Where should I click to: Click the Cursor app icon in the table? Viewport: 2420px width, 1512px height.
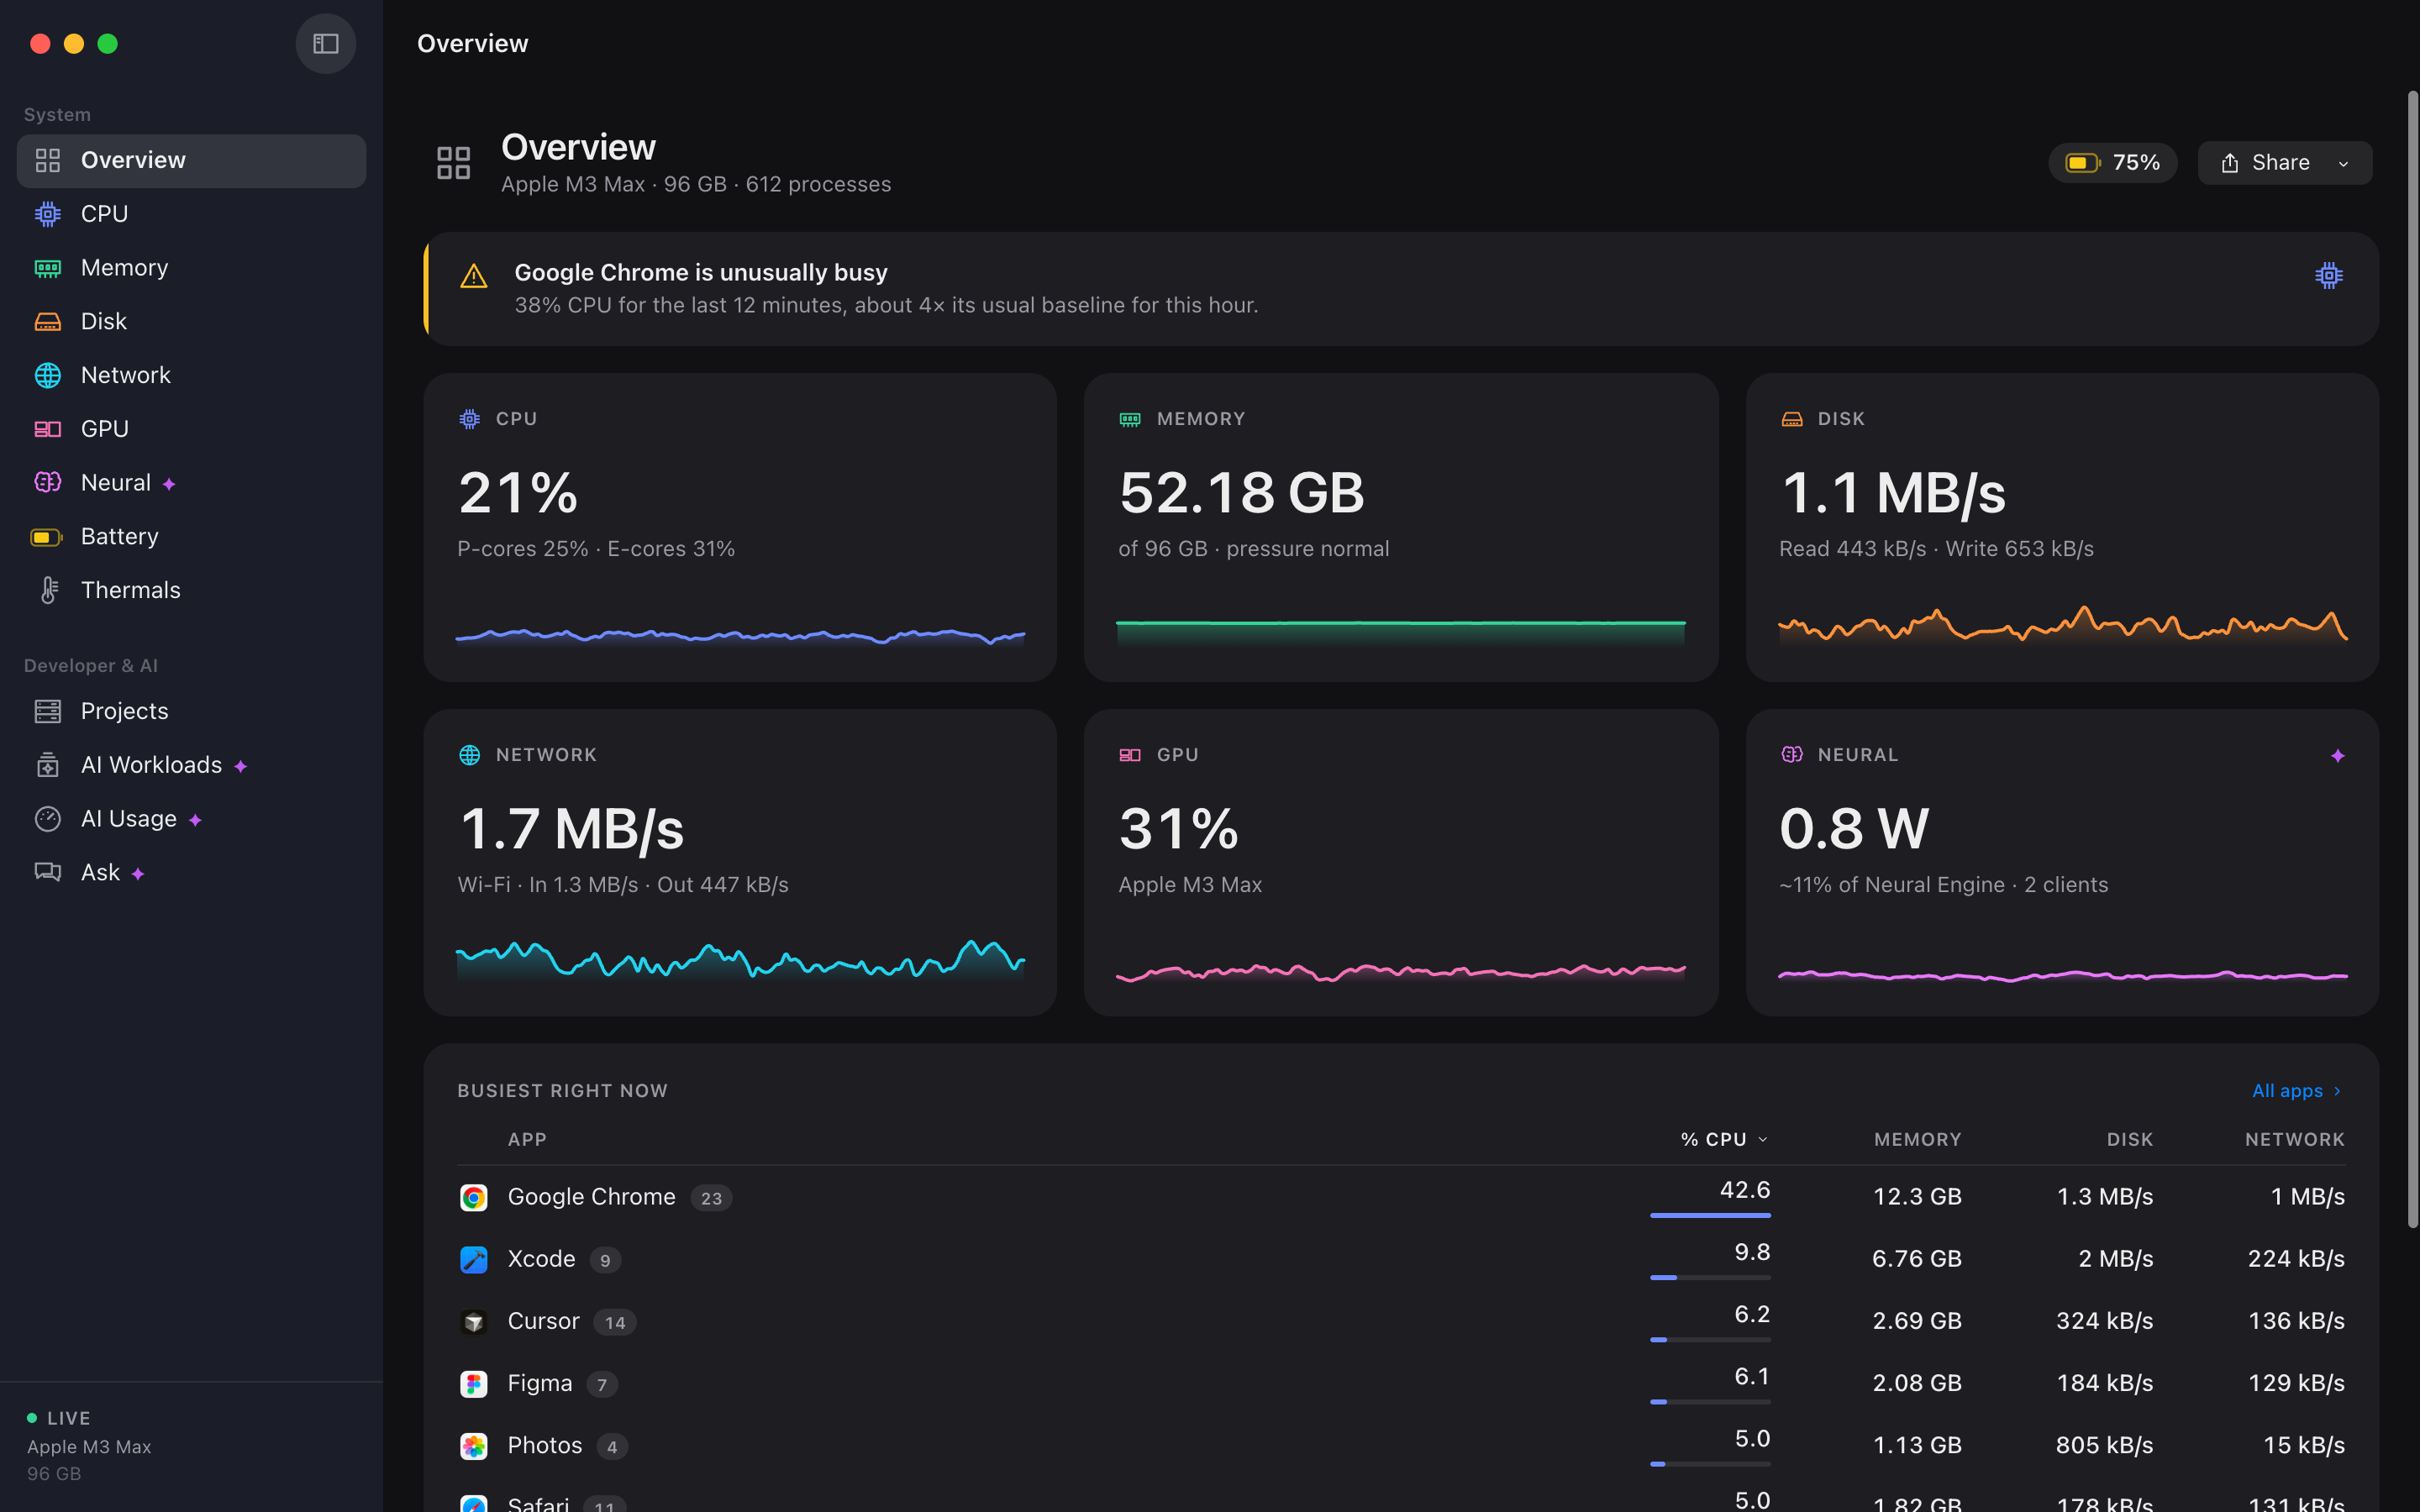click(474, 1322)
